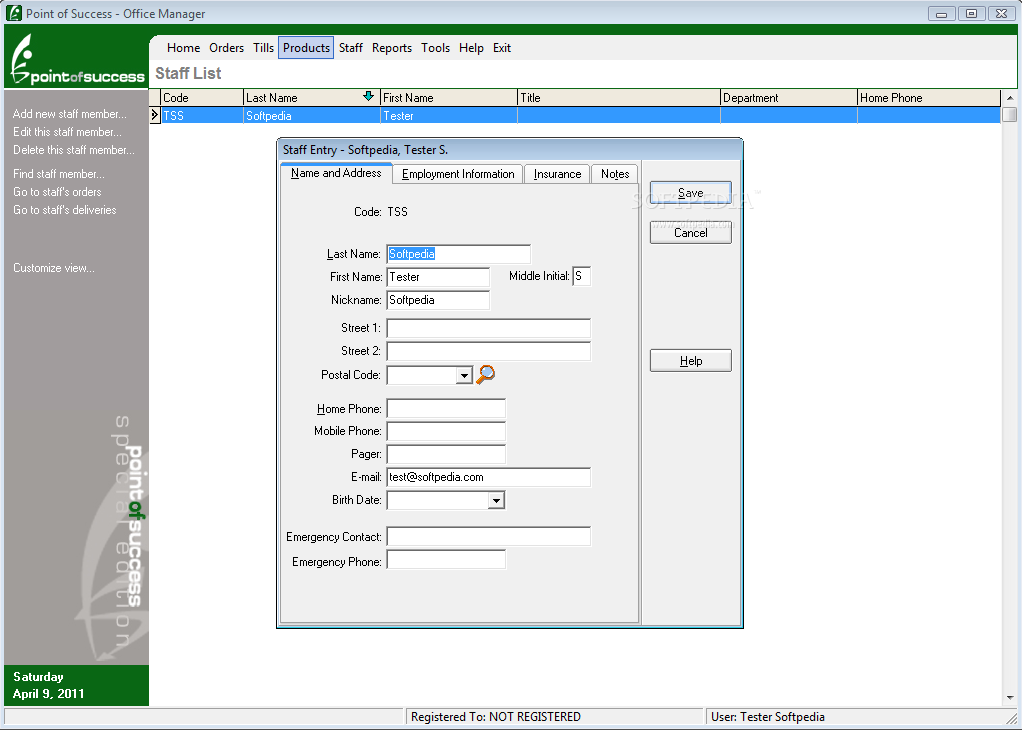Click the Nickname input field

click(438, 300)
